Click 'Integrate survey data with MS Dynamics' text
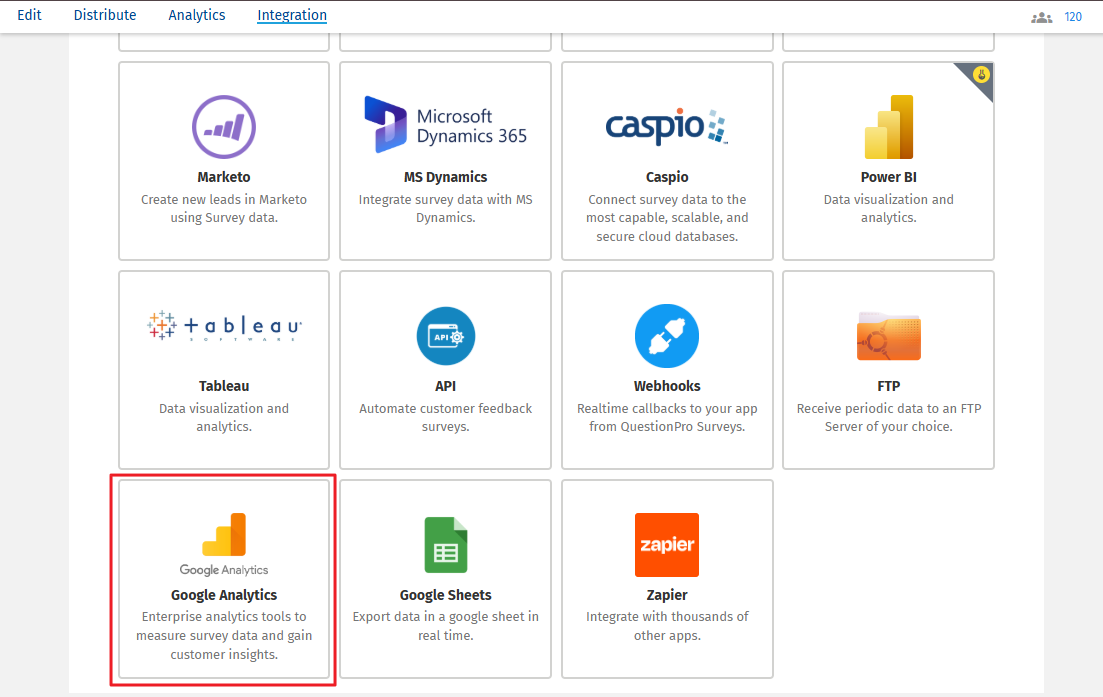This screenshot has width=1103, height=697. click(445, 208)
